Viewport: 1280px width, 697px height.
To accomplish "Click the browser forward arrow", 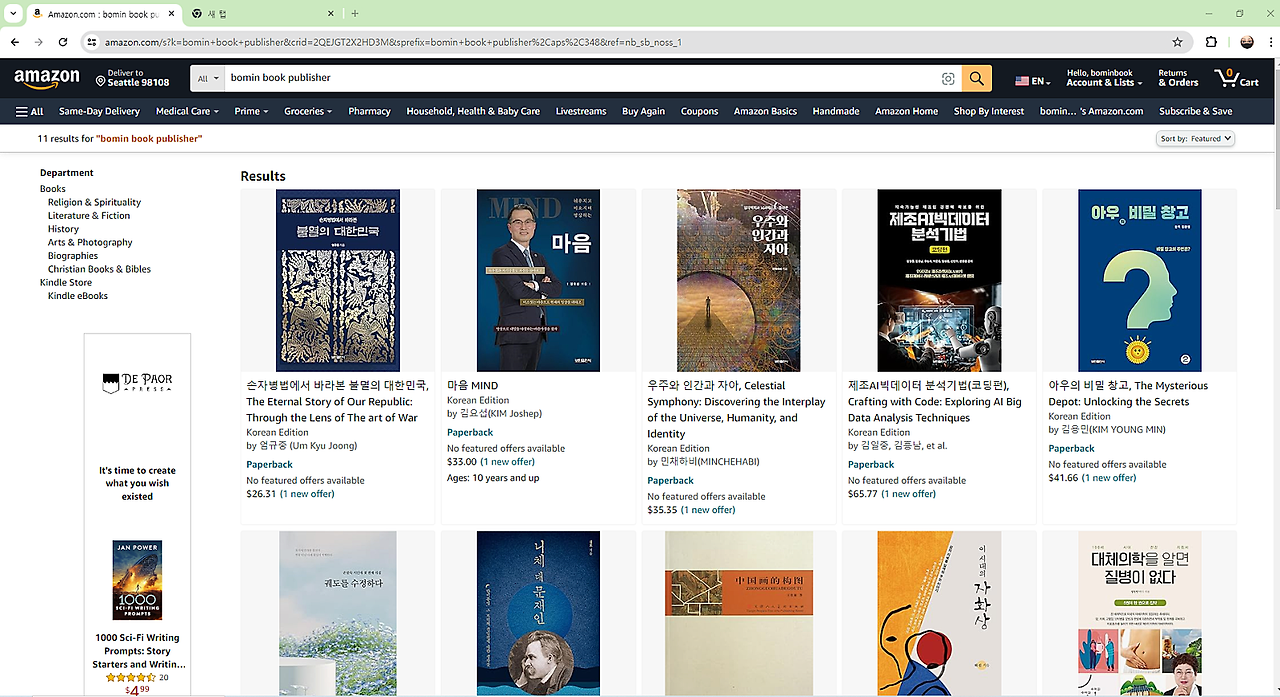I will 39,42.
